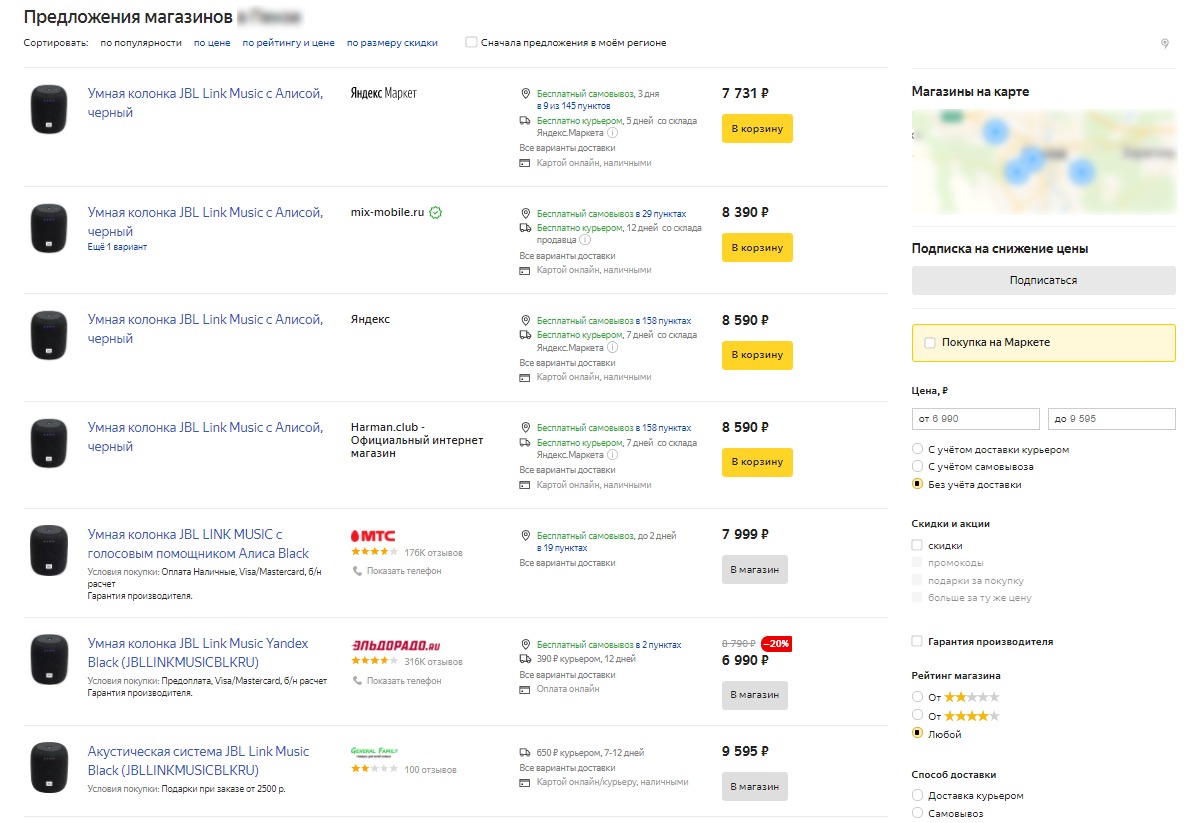
Task: Click the location pin icon near the map
Action: 1165,43
